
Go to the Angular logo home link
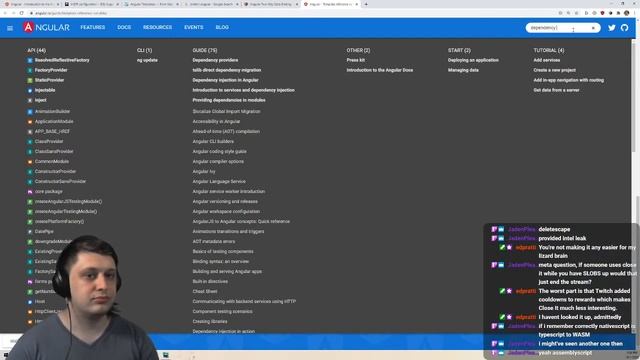pyautogui.click(x=47, y=27)
